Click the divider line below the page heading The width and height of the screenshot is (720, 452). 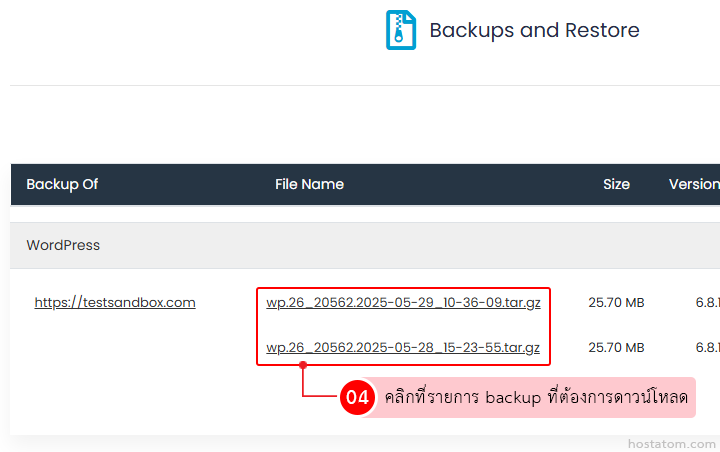coord(360,85)
